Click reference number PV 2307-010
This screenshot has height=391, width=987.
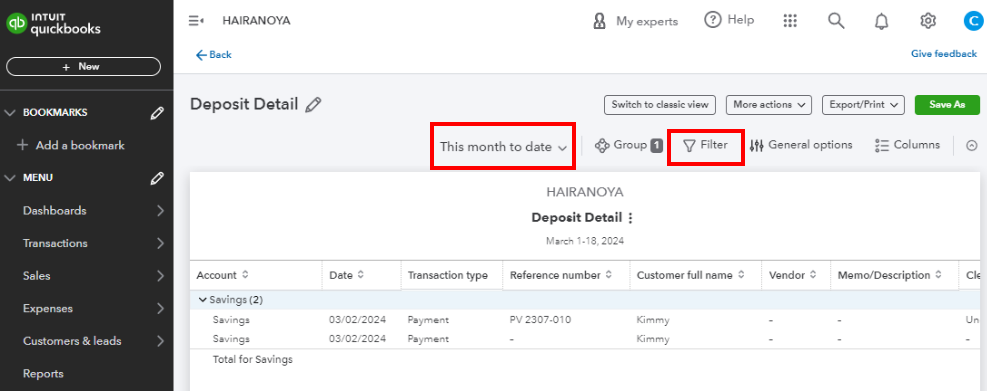541,320
